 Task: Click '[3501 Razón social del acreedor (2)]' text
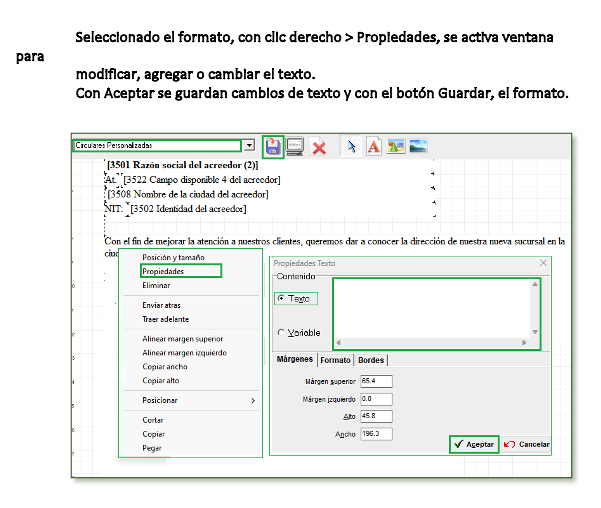(x=182, y=165)
